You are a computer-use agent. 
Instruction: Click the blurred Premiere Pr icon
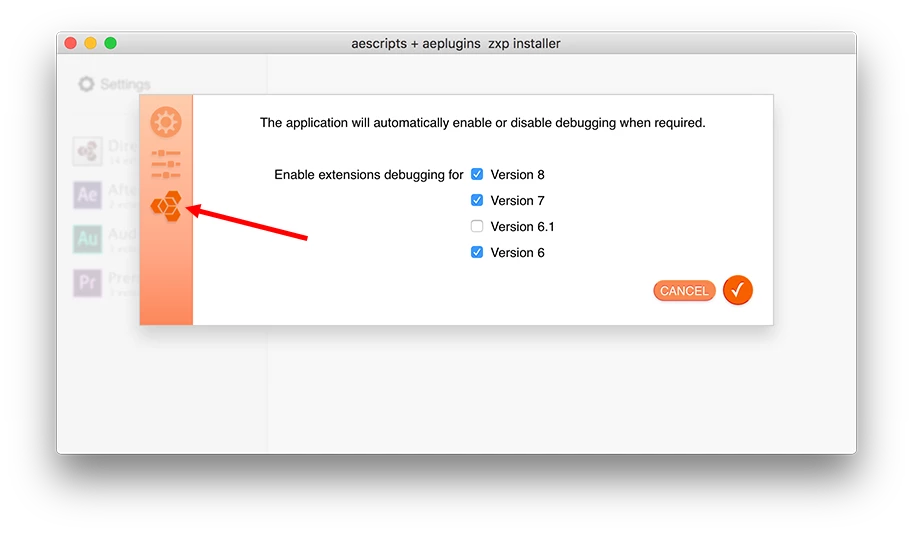pyautogui.click(x=87, y=283)
